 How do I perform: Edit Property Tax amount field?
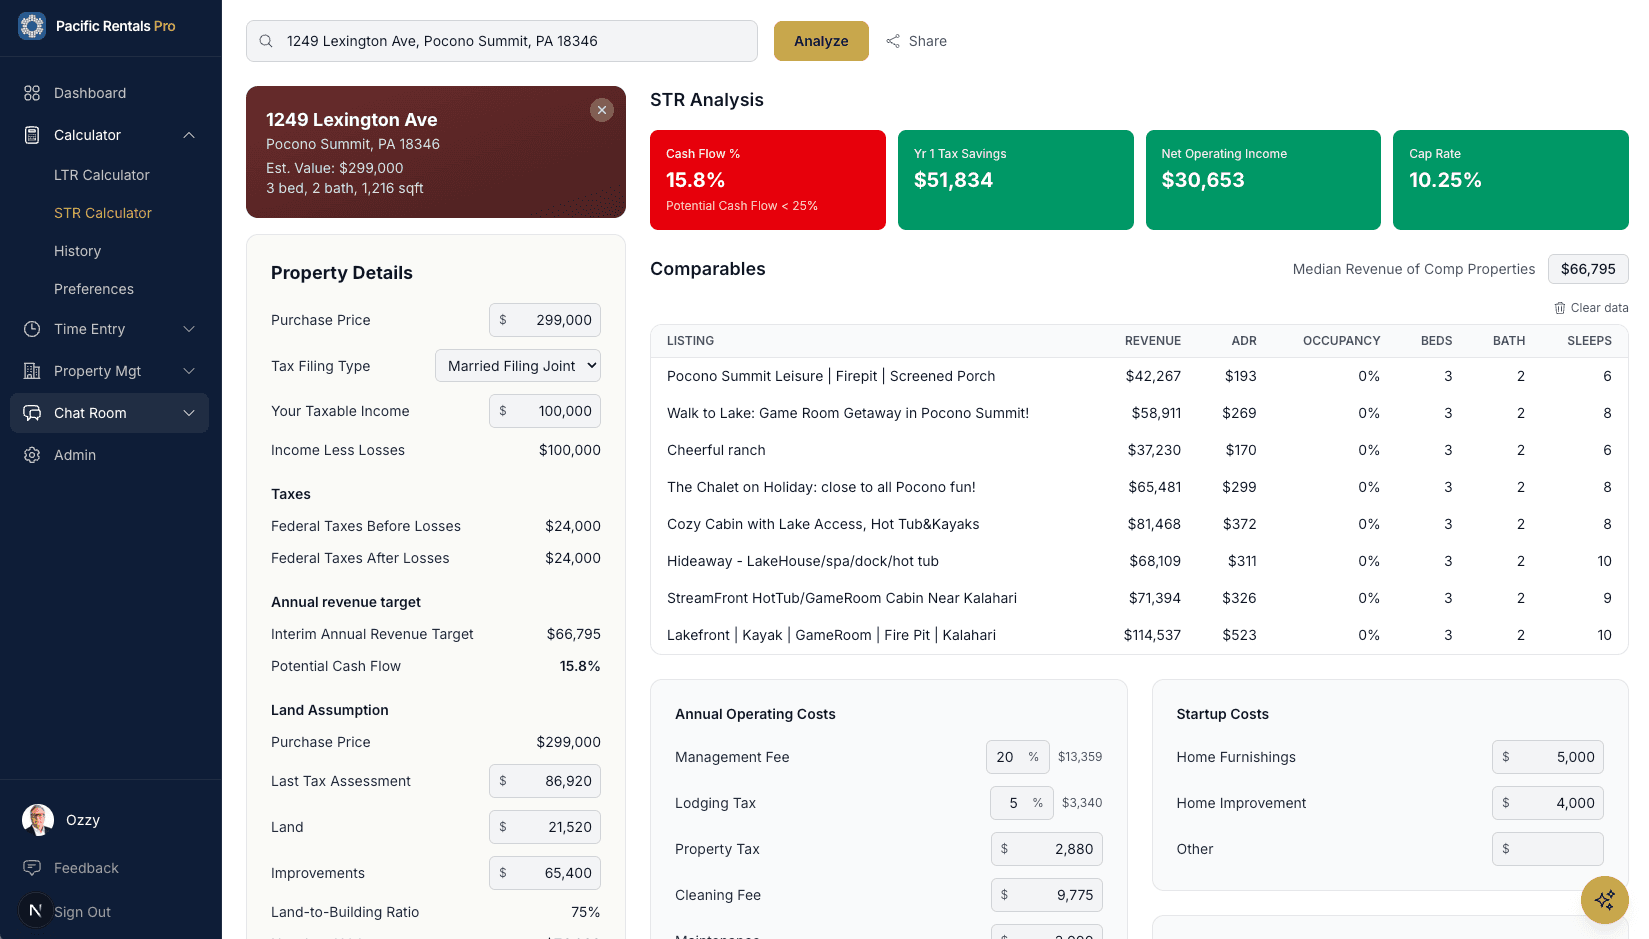click(1047, 849)
